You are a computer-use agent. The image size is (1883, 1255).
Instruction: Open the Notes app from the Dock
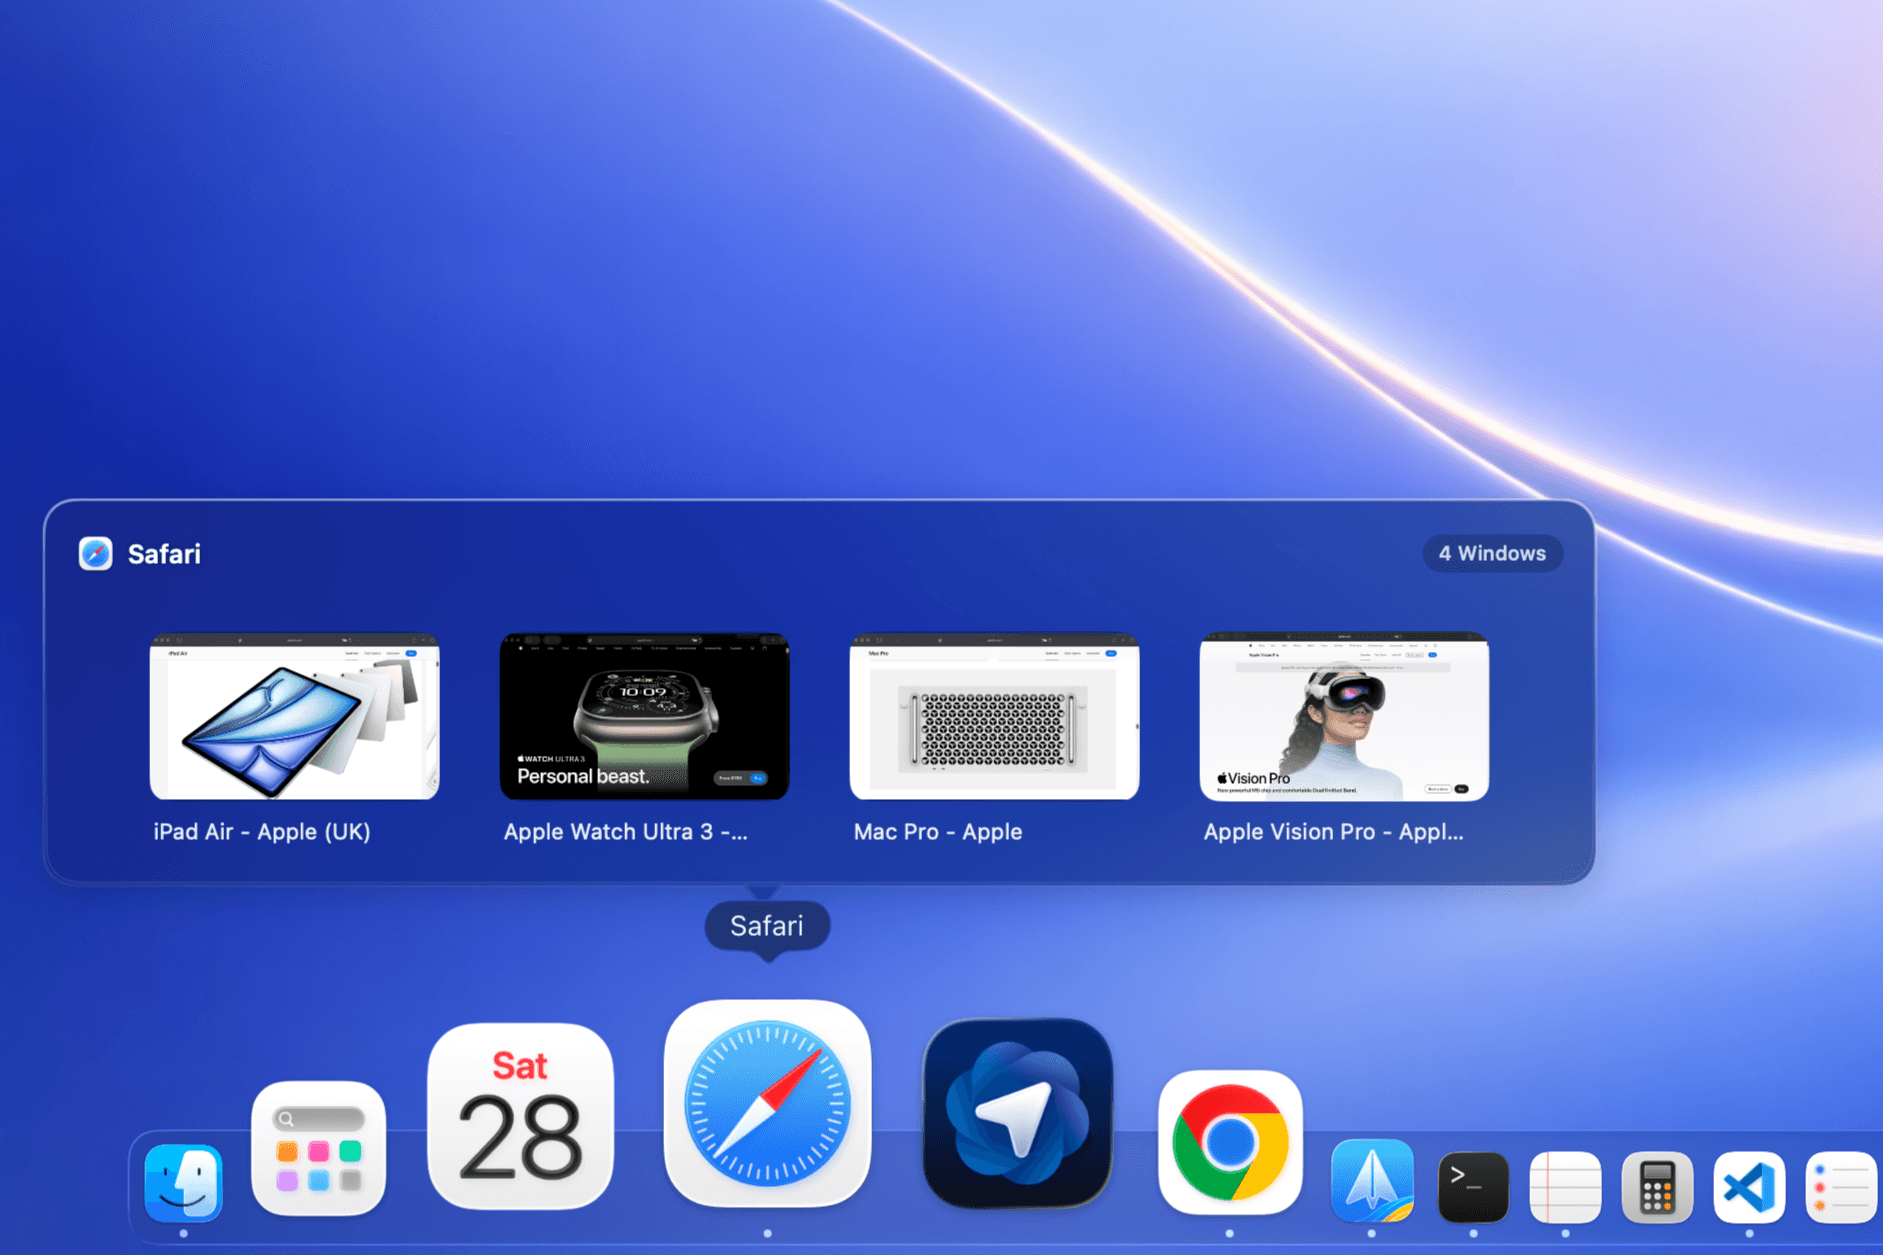1564,1186
